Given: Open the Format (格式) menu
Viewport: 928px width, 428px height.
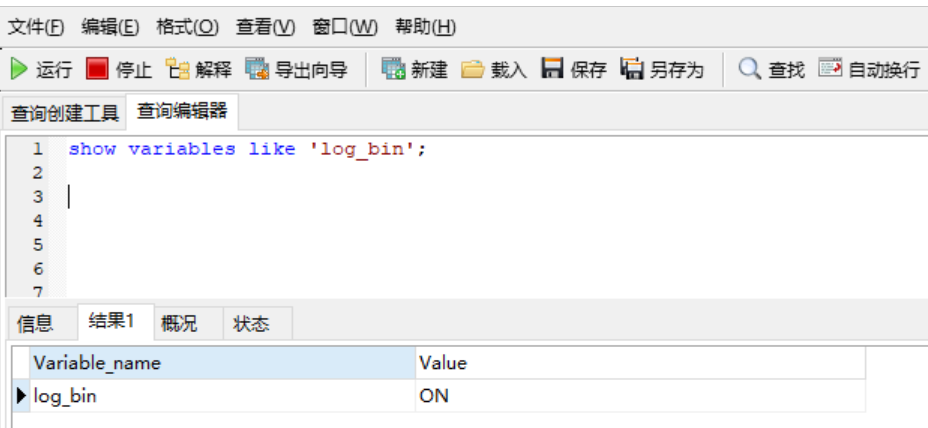Looking at the screenshot, I should (187, 26).
